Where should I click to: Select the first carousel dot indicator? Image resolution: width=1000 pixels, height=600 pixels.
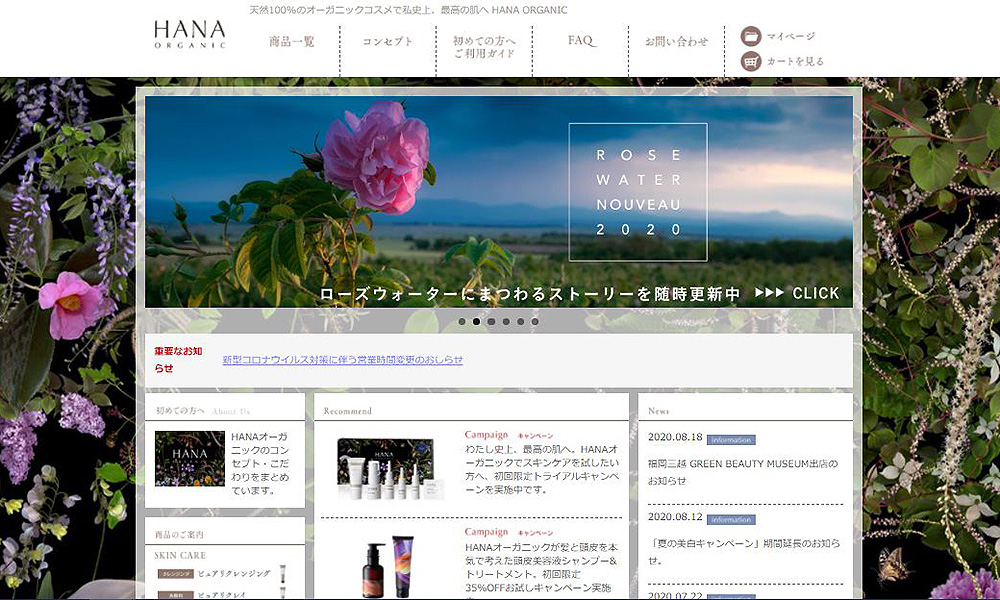[462, 322]
